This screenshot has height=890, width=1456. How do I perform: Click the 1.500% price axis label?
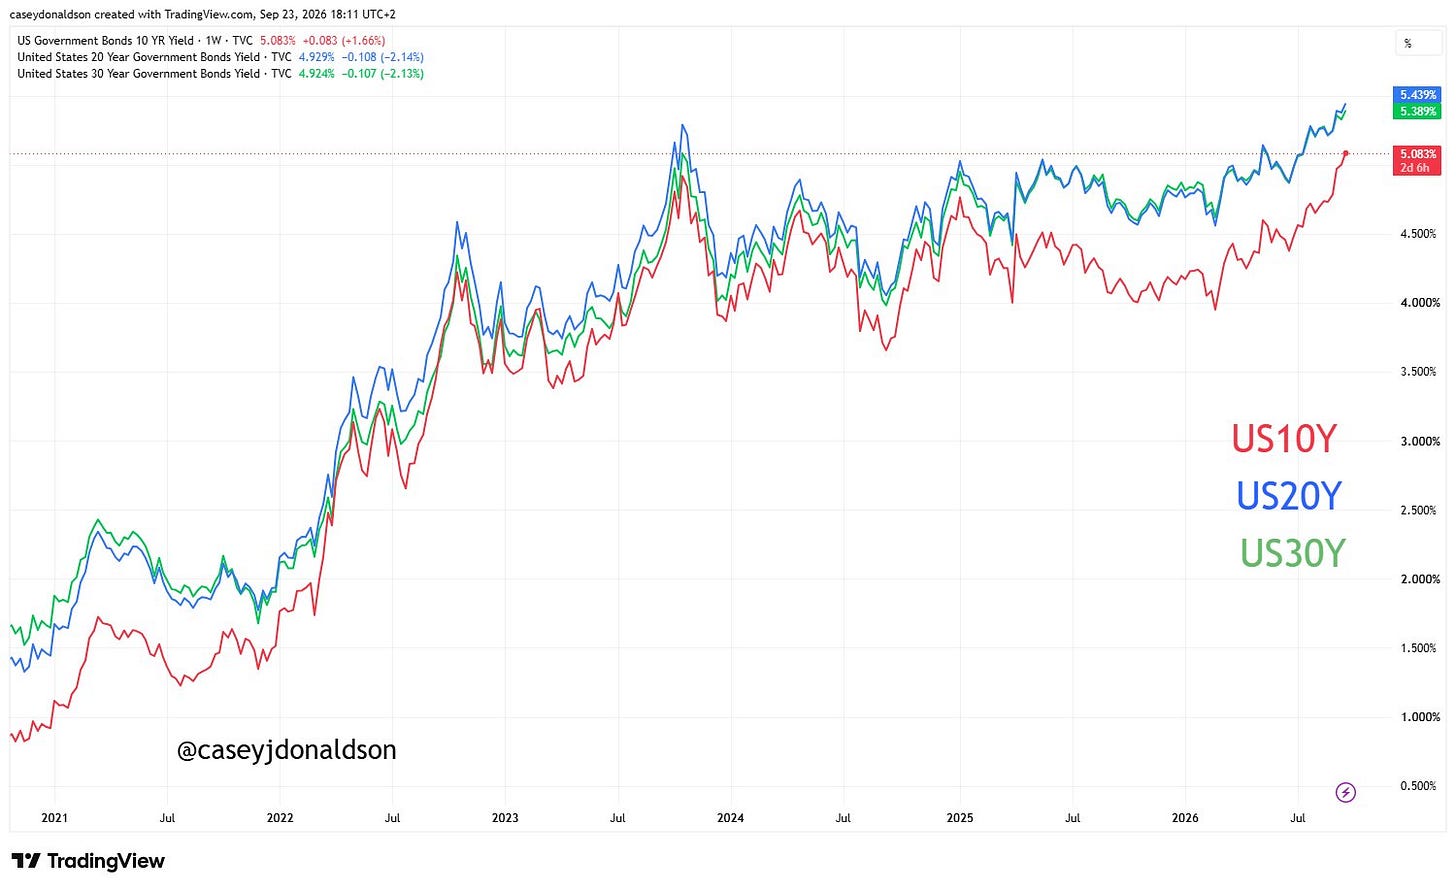click(x=1418, y=648)
